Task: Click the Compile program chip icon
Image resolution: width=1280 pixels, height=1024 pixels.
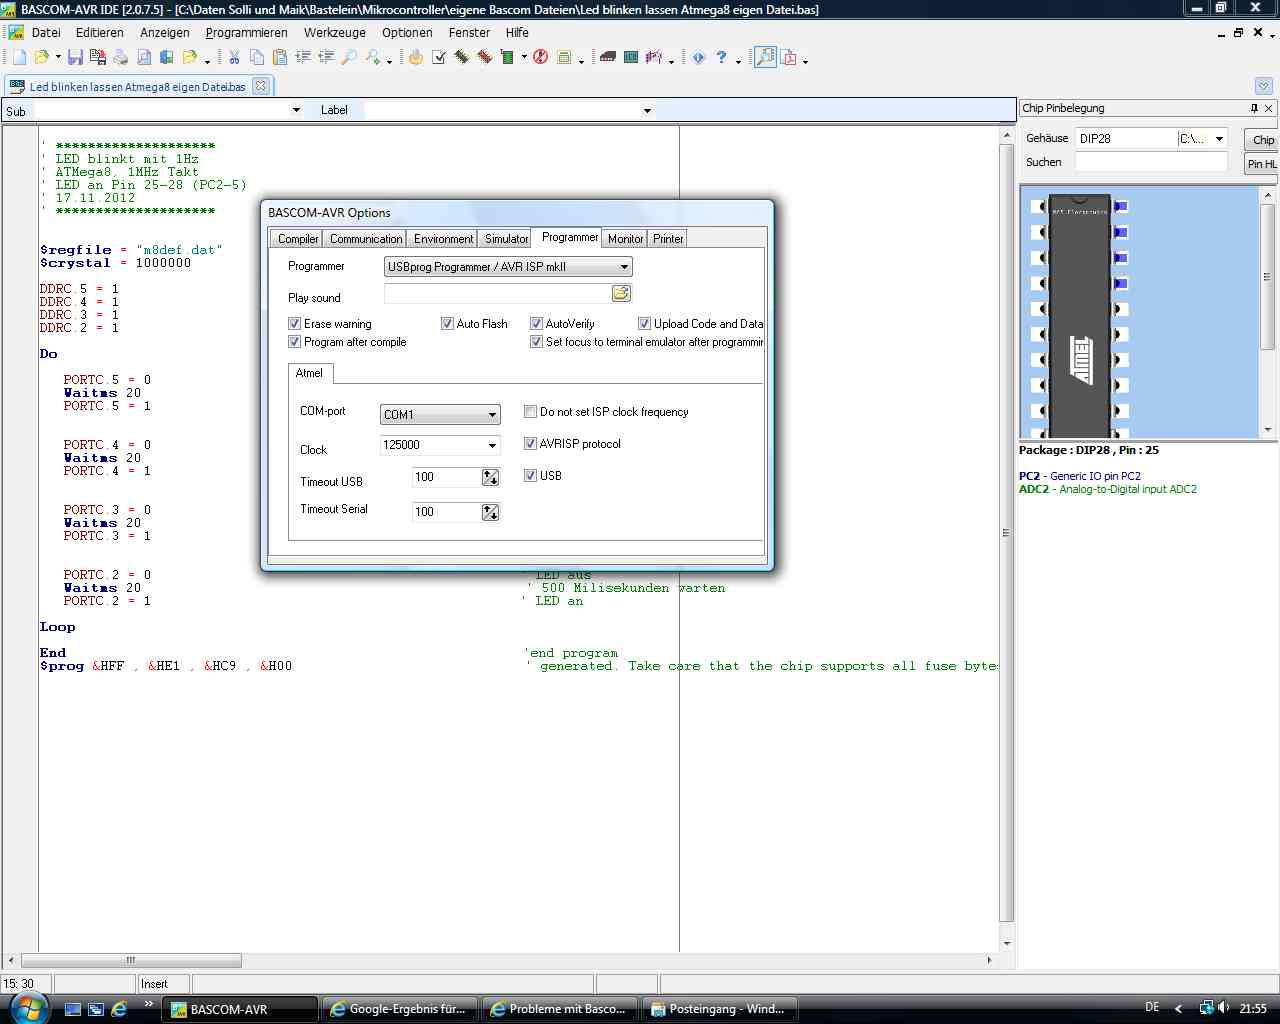Action: coord(462,58)
